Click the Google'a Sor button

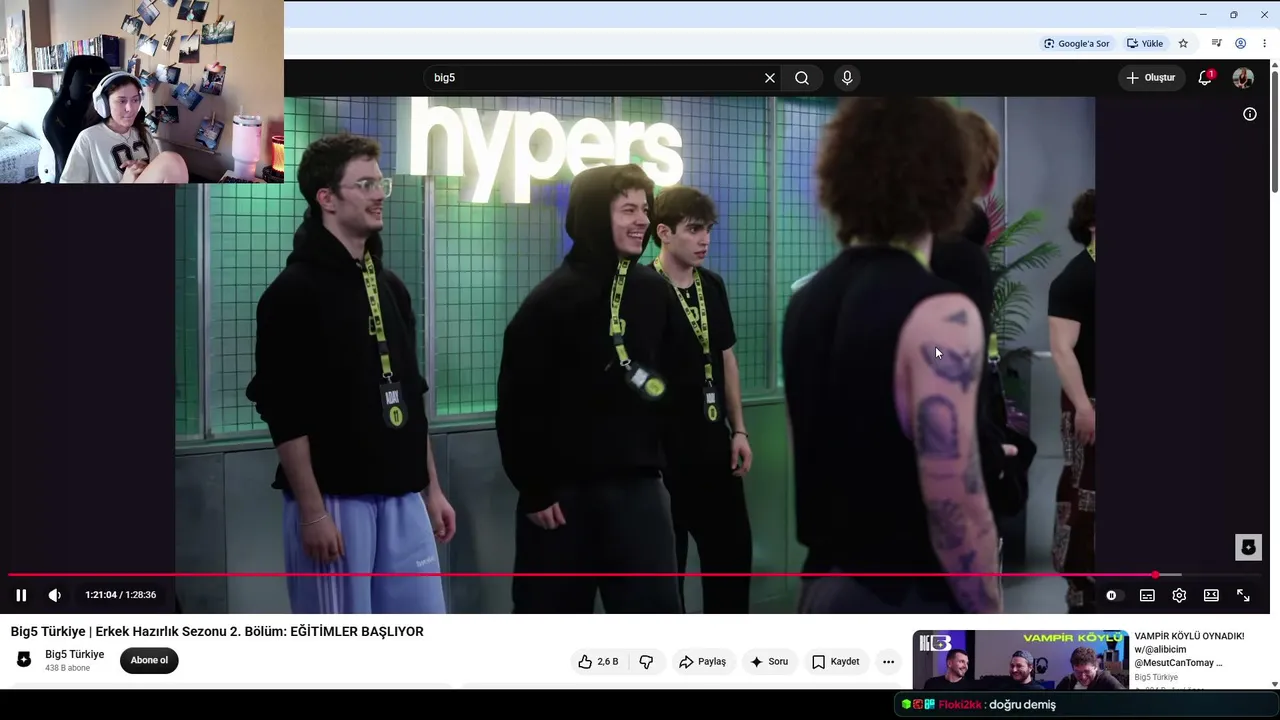coord(1077,44)
